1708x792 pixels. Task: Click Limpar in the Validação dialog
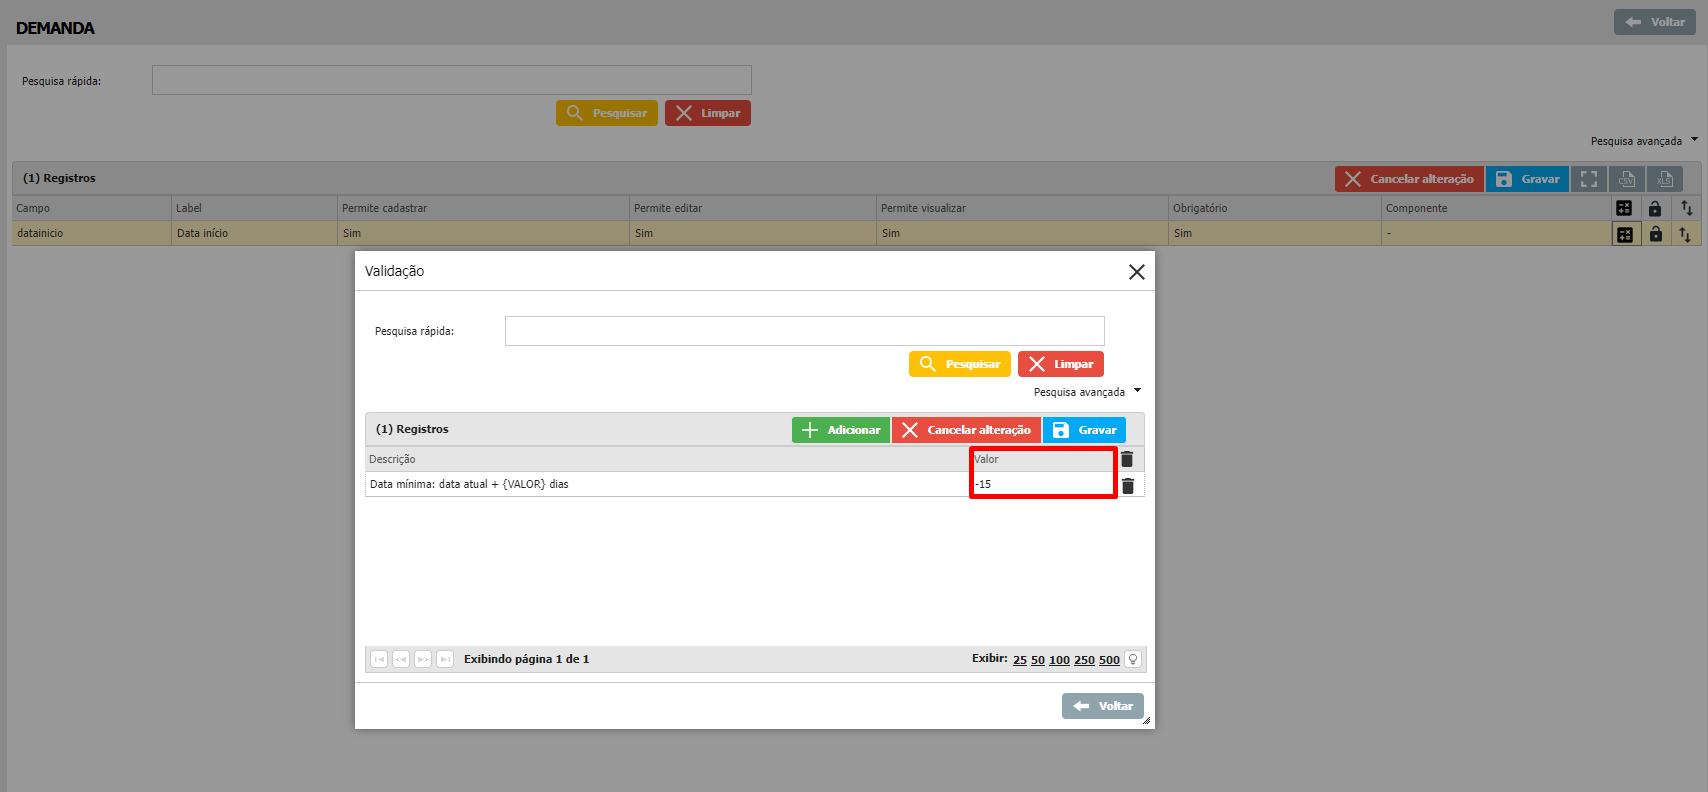1061,364
